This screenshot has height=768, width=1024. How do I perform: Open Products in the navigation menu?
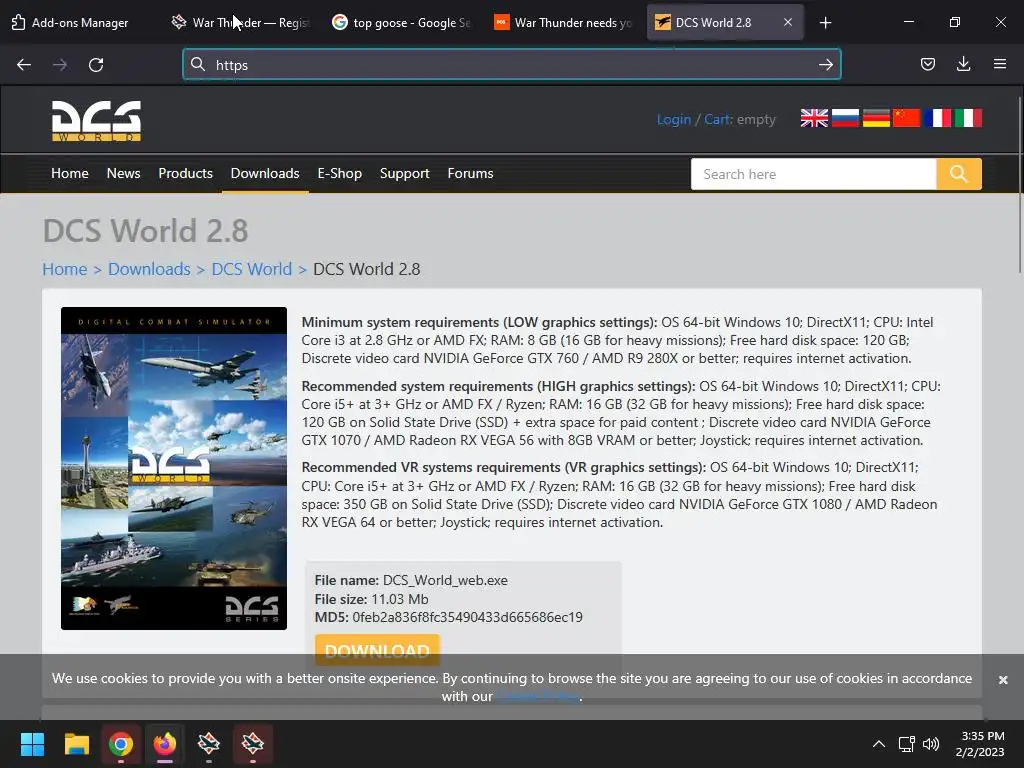[185, 173]
